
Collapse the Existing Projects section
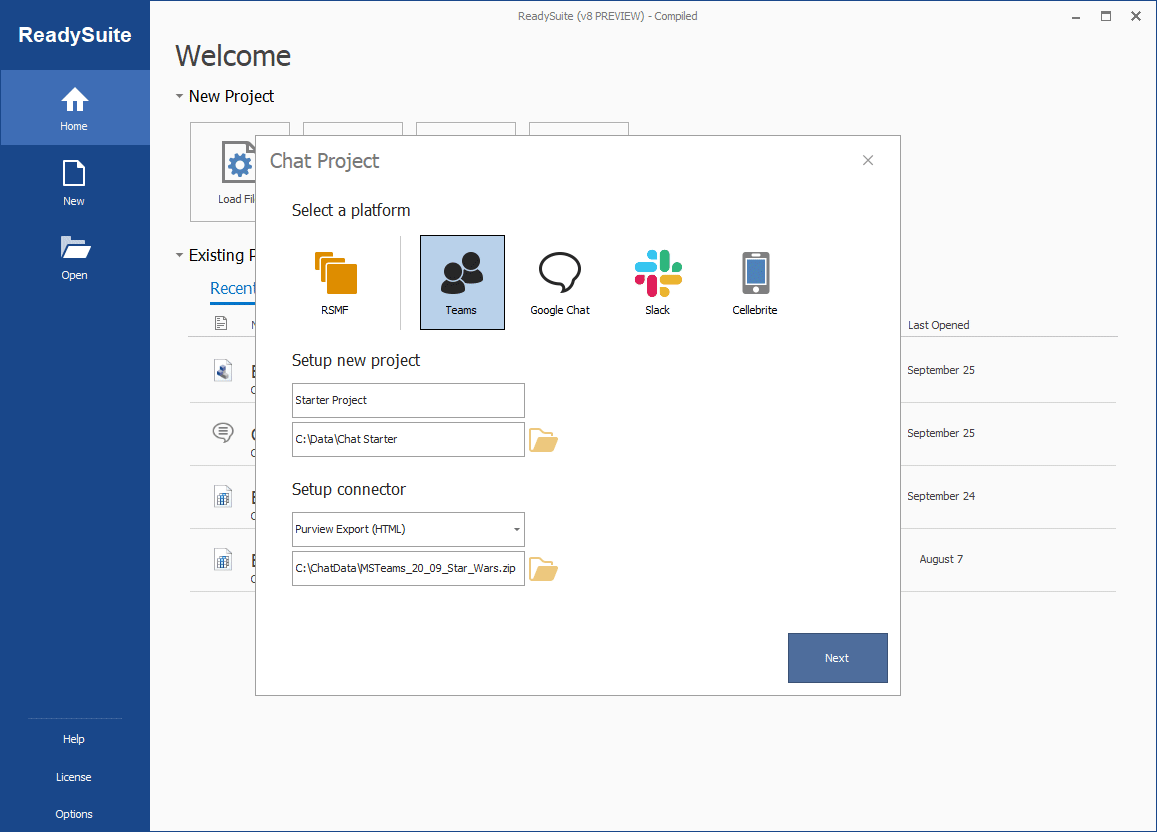pyautogui.click(x=179, y=255)
